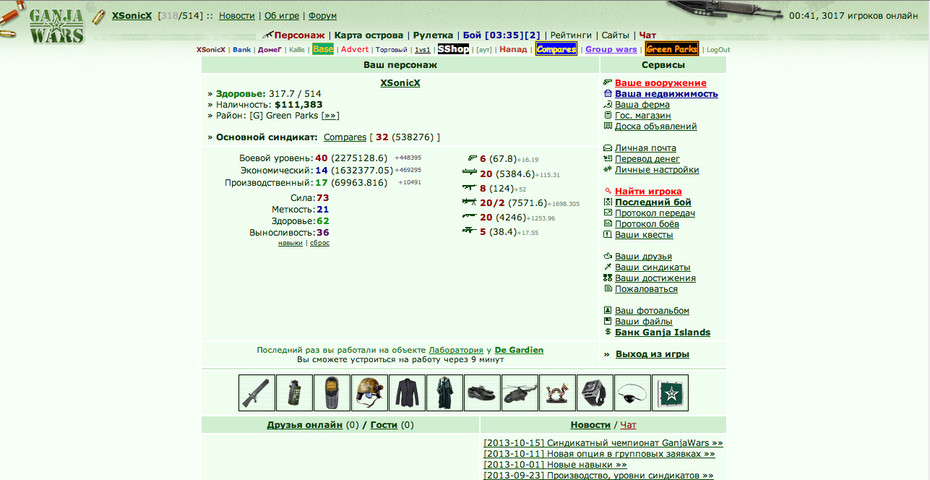This screenshot has height=480, width=930.
Task: Click the house icon beside Ваша недвижимость
Action: (x=607, y=94)
